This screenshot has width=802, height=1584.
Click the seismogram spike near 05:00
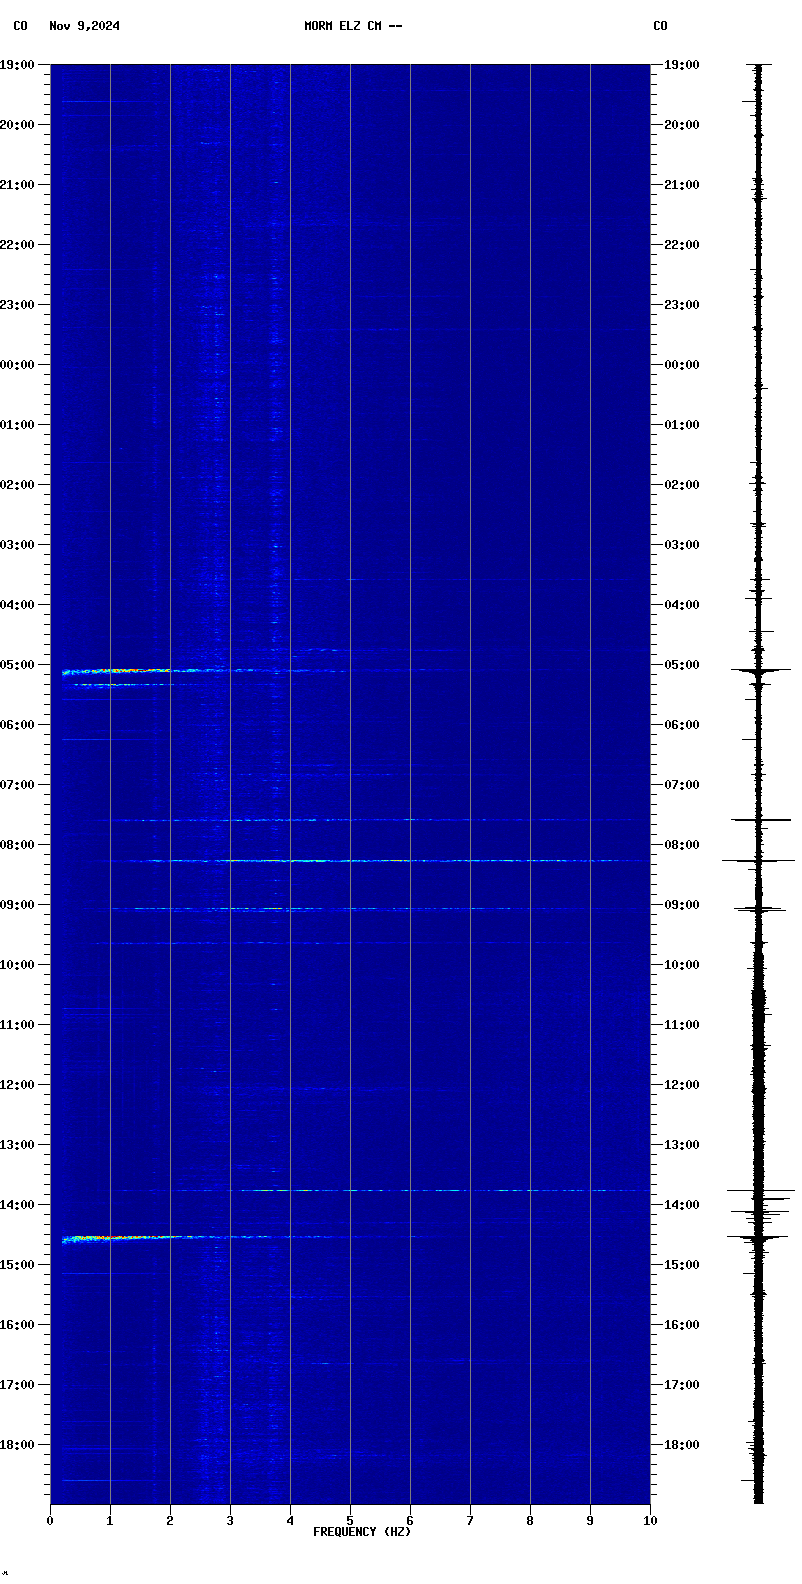point(758,670)
